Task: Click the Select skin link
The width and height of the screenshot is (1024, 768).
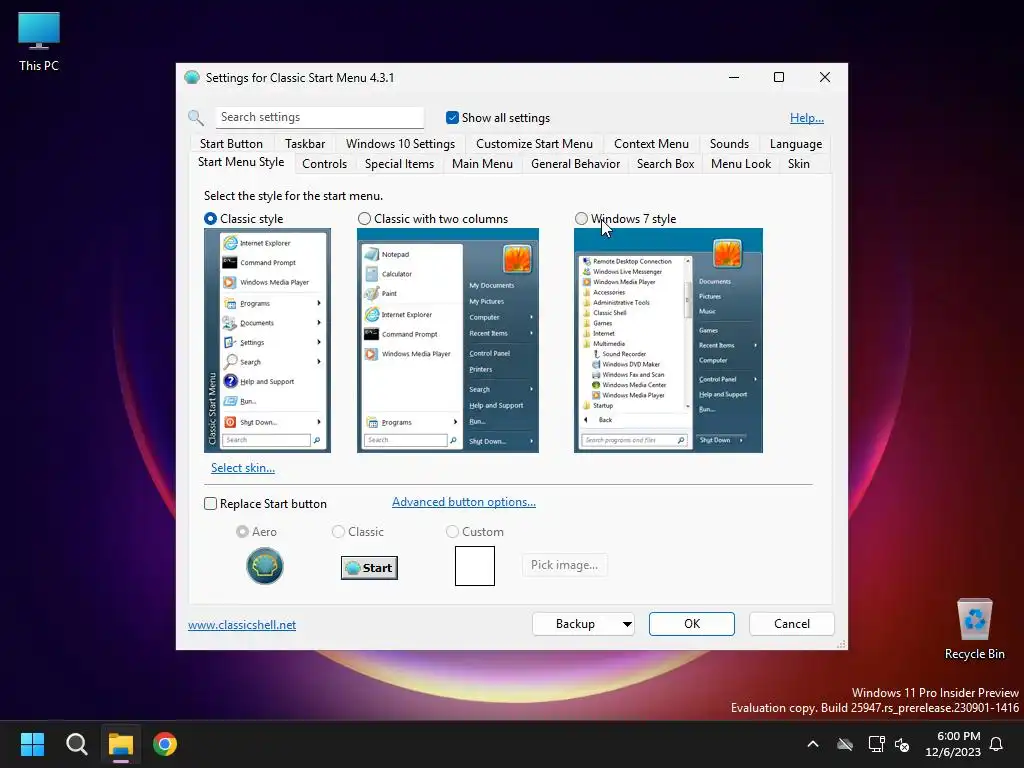Action: tap(243, 468)
